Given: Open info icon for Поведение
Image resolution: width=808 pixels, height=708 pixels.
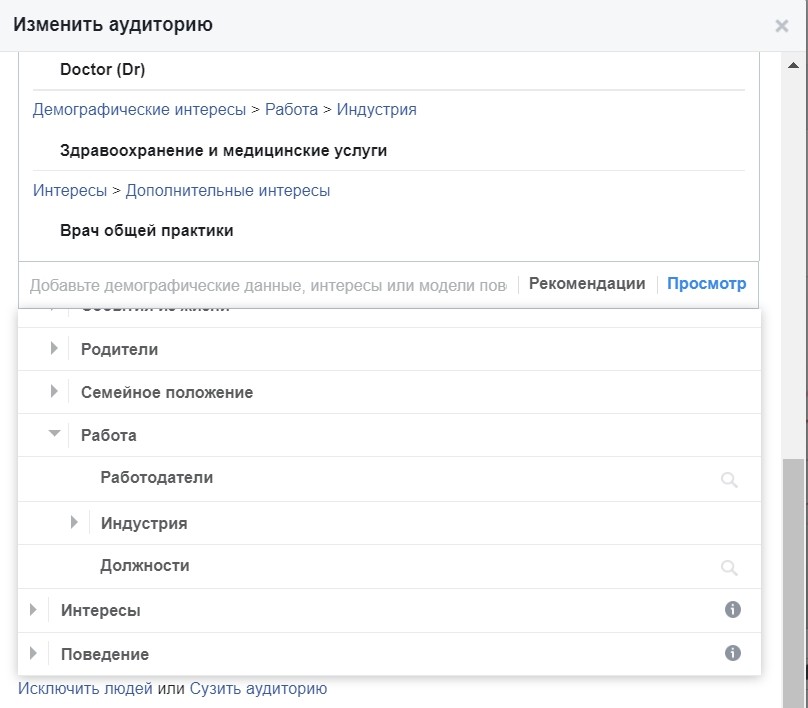Looking at the screenshot, I should (x=732, y=653).
